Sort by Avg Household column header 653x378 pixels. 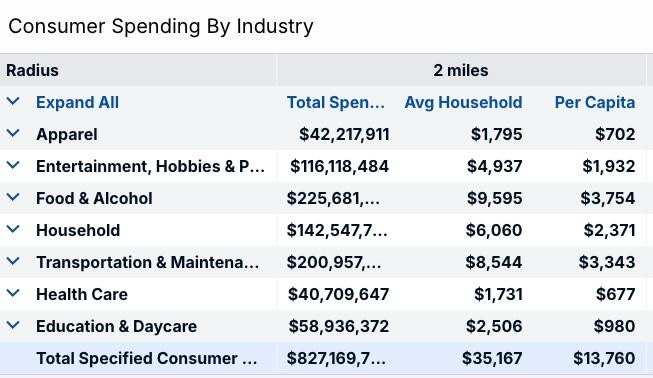click(x=464, y=102)
